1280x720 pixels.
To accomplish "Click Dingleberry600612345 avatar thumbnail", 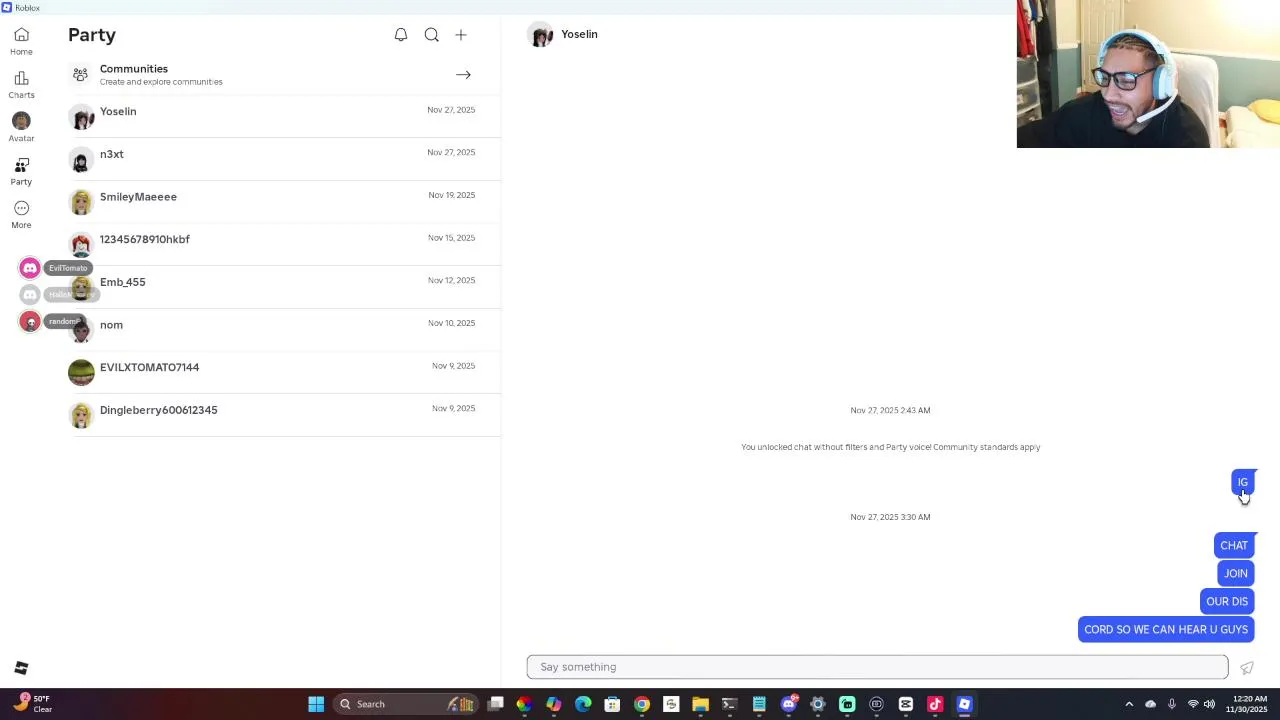I will pyautogui.click(x=81, y=415).
